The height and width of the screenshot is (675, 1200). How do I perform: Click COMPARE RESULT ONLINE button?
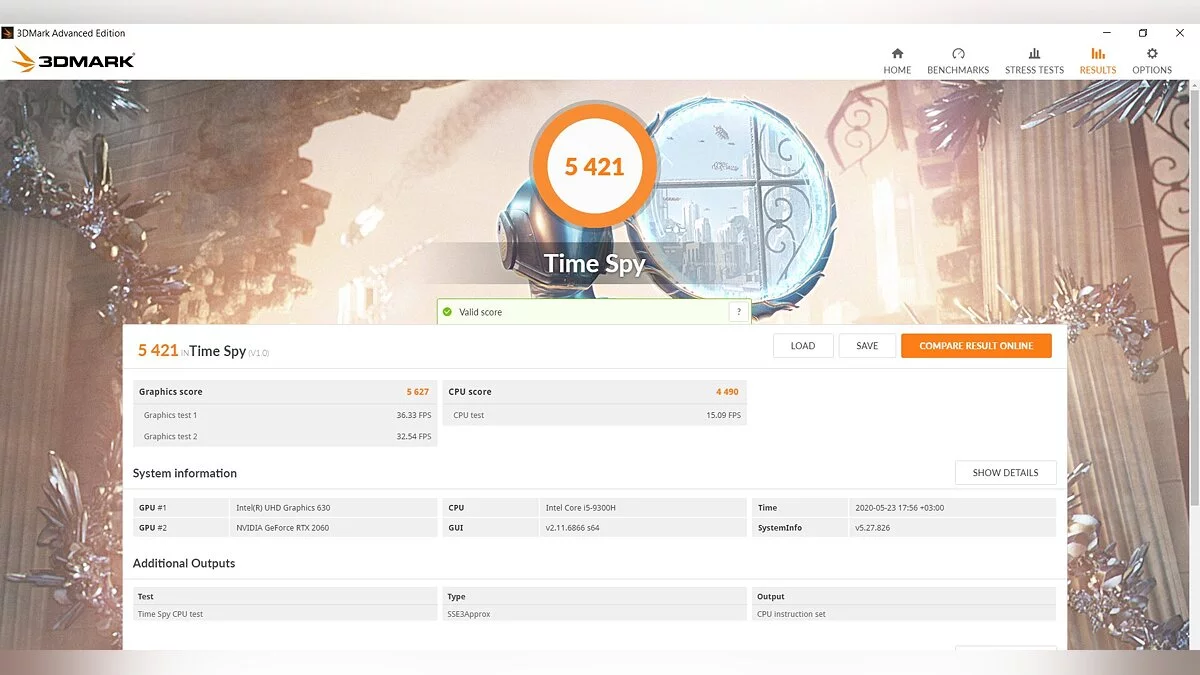pos(976,346)
